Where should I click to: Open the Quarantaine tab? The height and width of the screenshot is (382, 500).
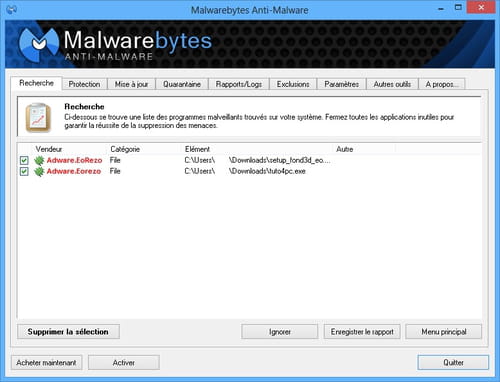coord(182,84)
